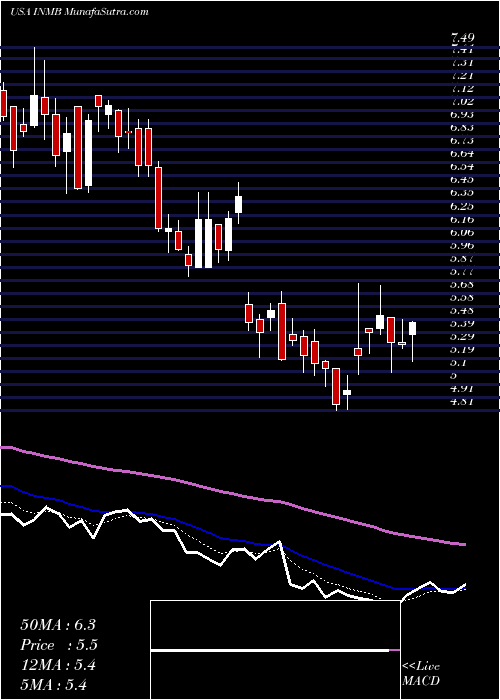Click the 5.58 price axis label
This screenshot has height=700, width=500.
462,297
